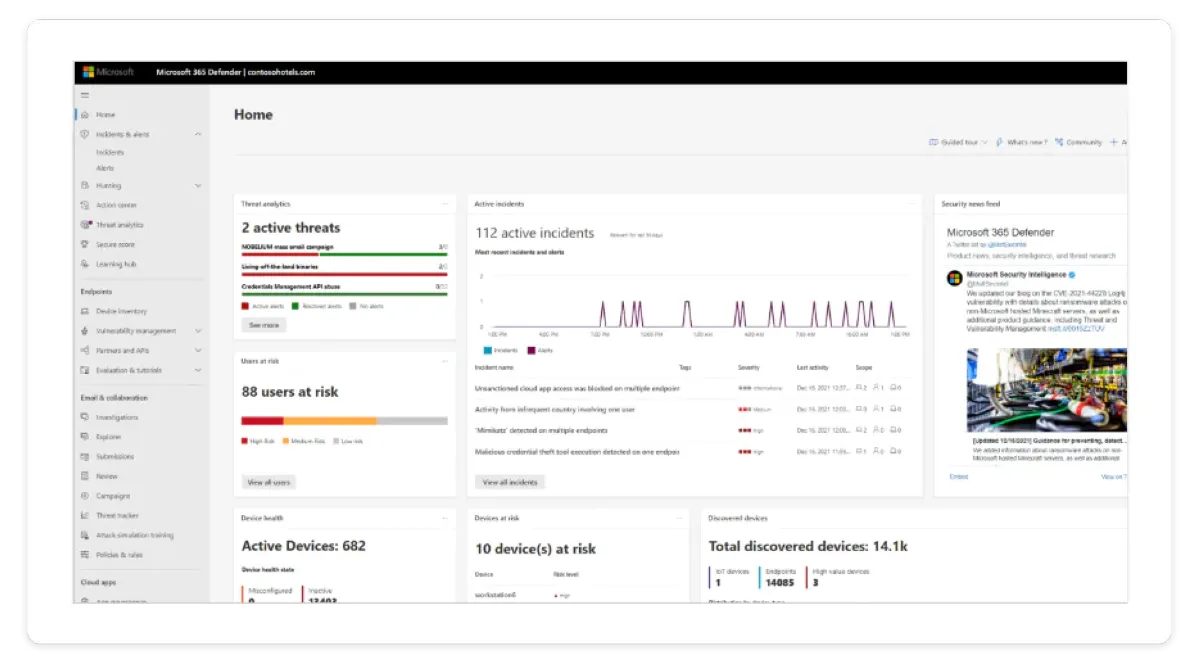Expand the Hunting section chevron
Viewport: 1200px width, 665px height.
coord(197,185)
